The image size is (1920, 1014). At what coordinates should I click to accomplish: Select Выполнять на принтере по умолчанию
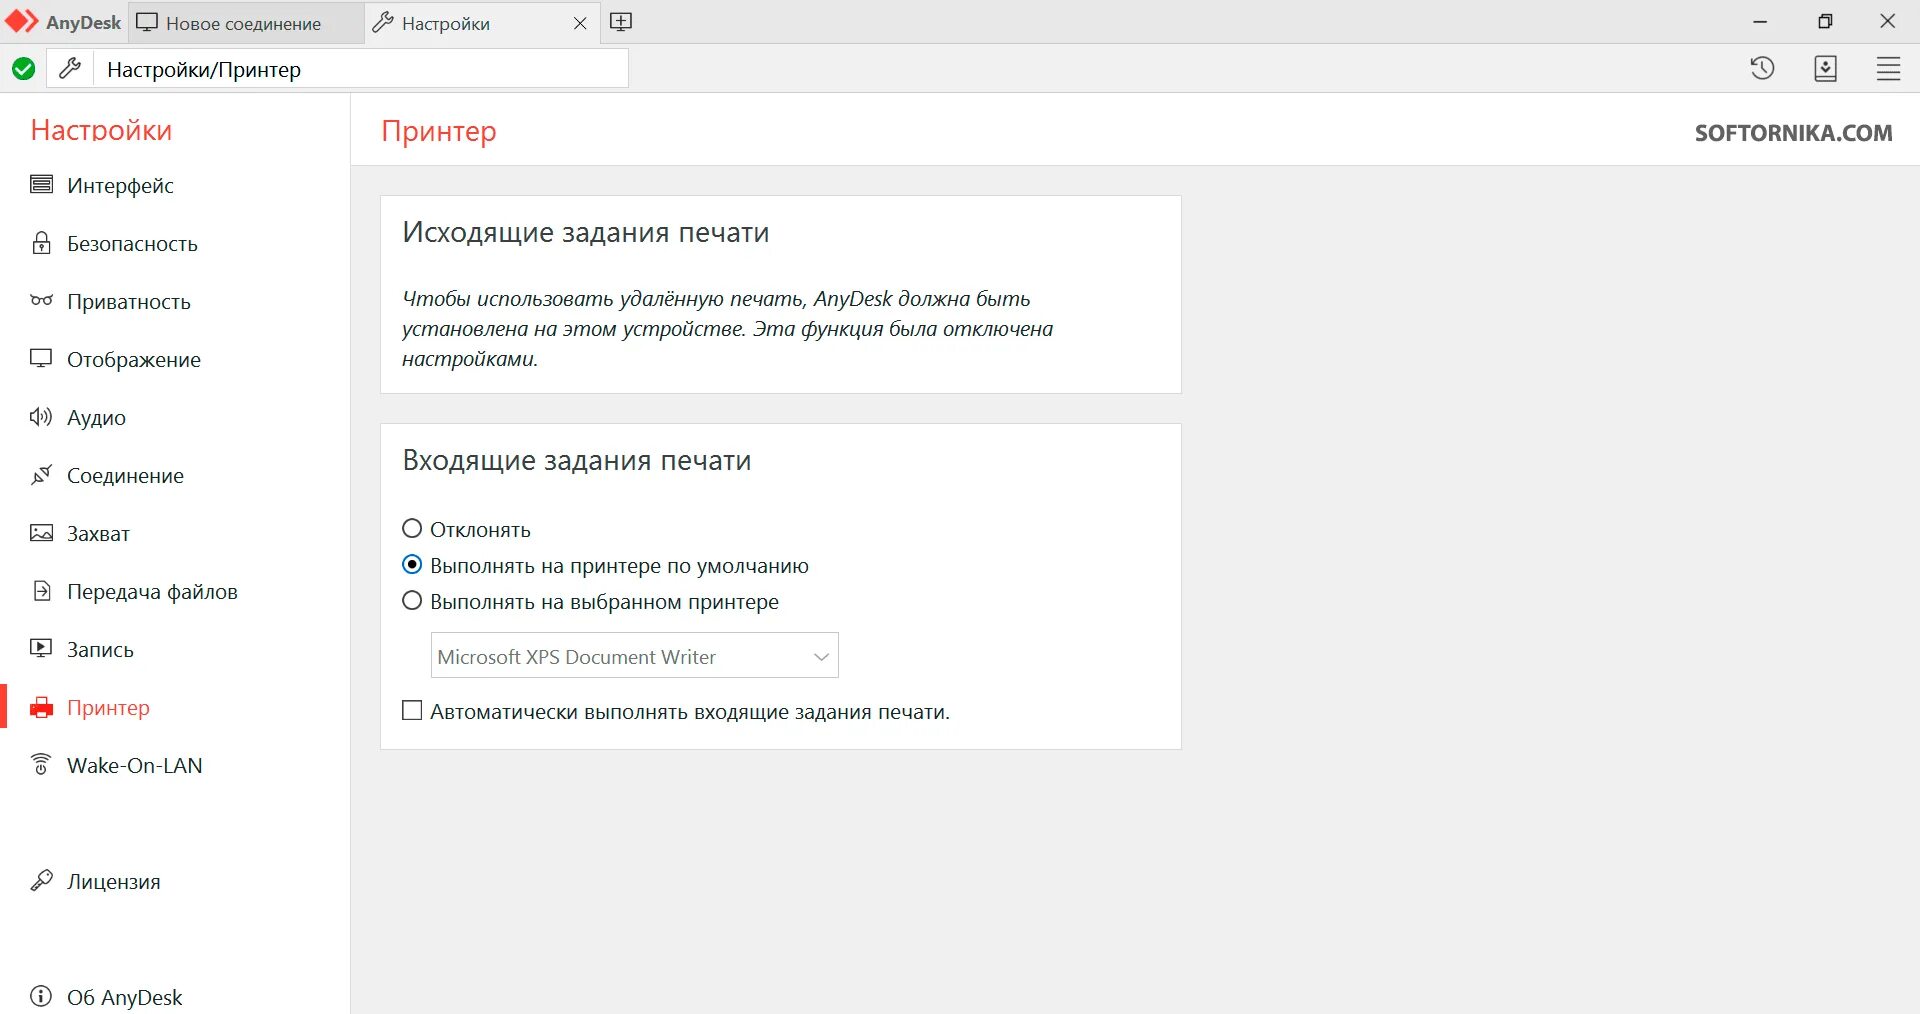pyautogui.click(x=411, y=564)
